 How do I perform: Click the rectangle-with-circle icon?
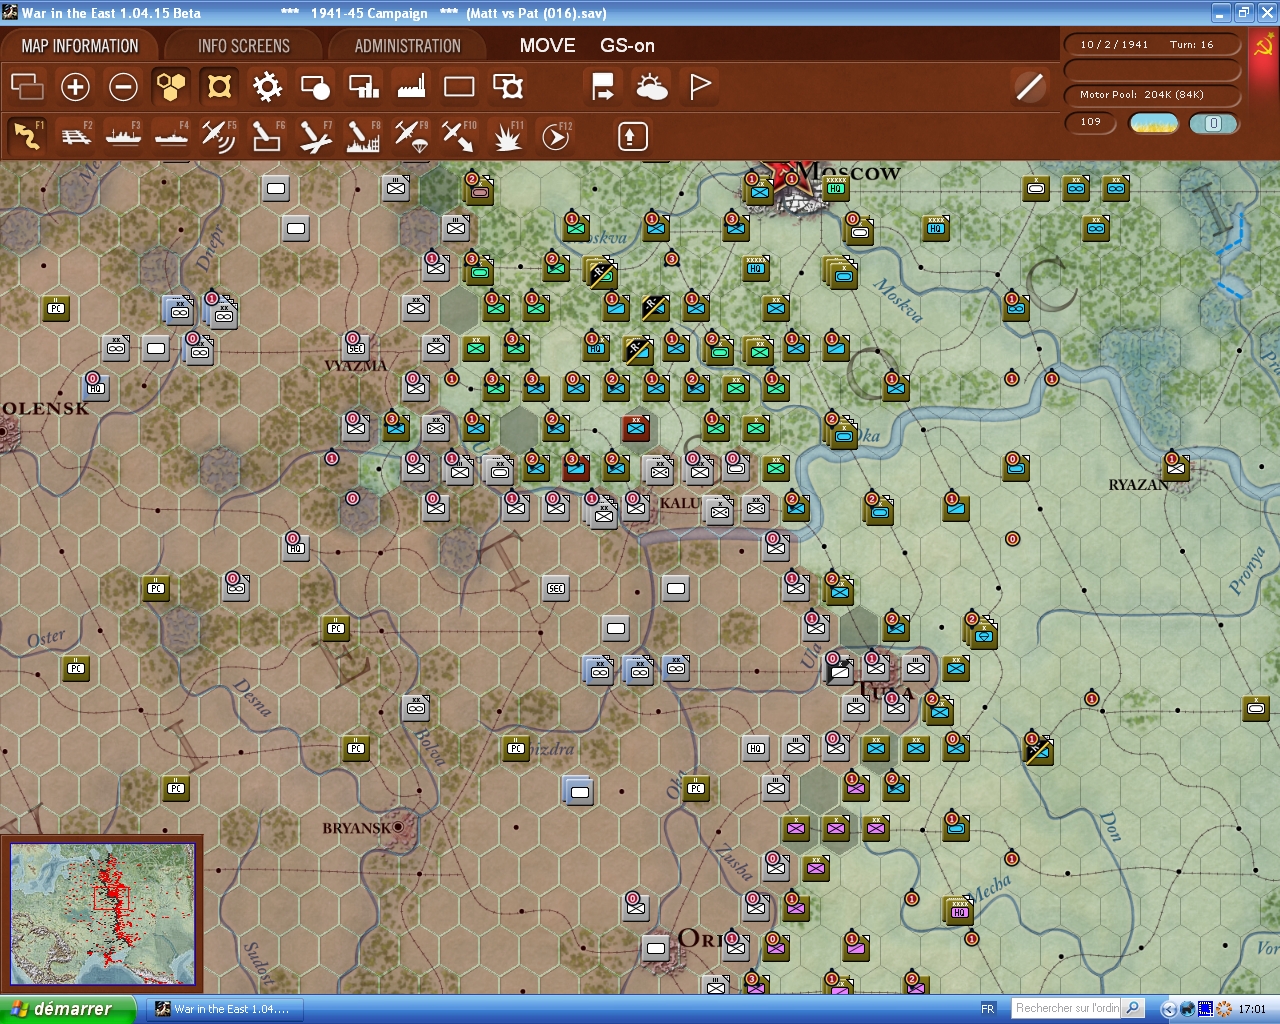pos(315,87)
